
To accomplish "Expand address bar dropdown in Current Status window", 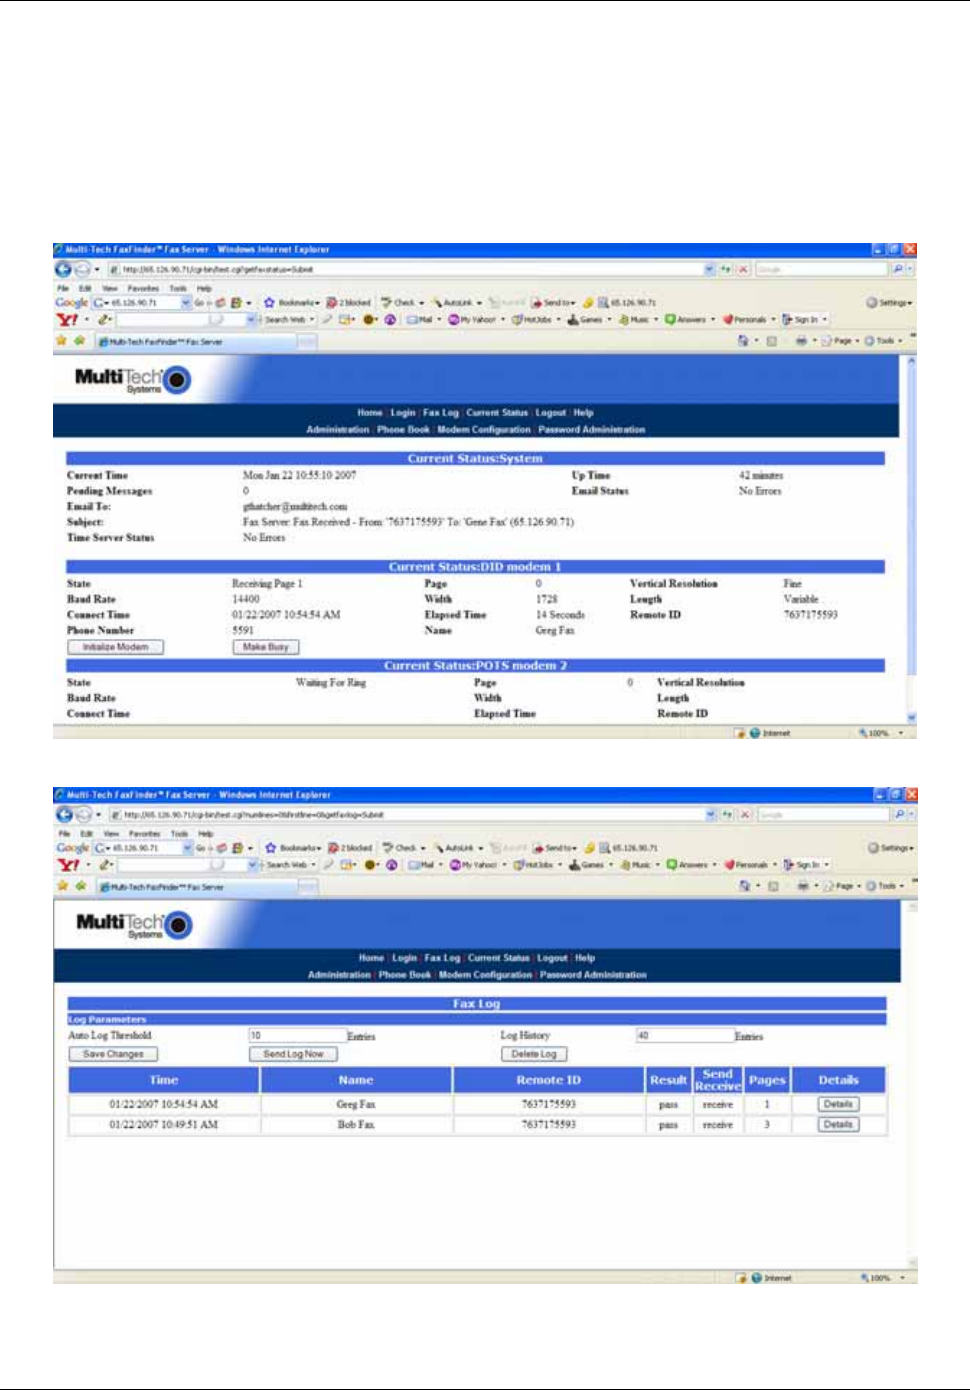I will (709, 269).
